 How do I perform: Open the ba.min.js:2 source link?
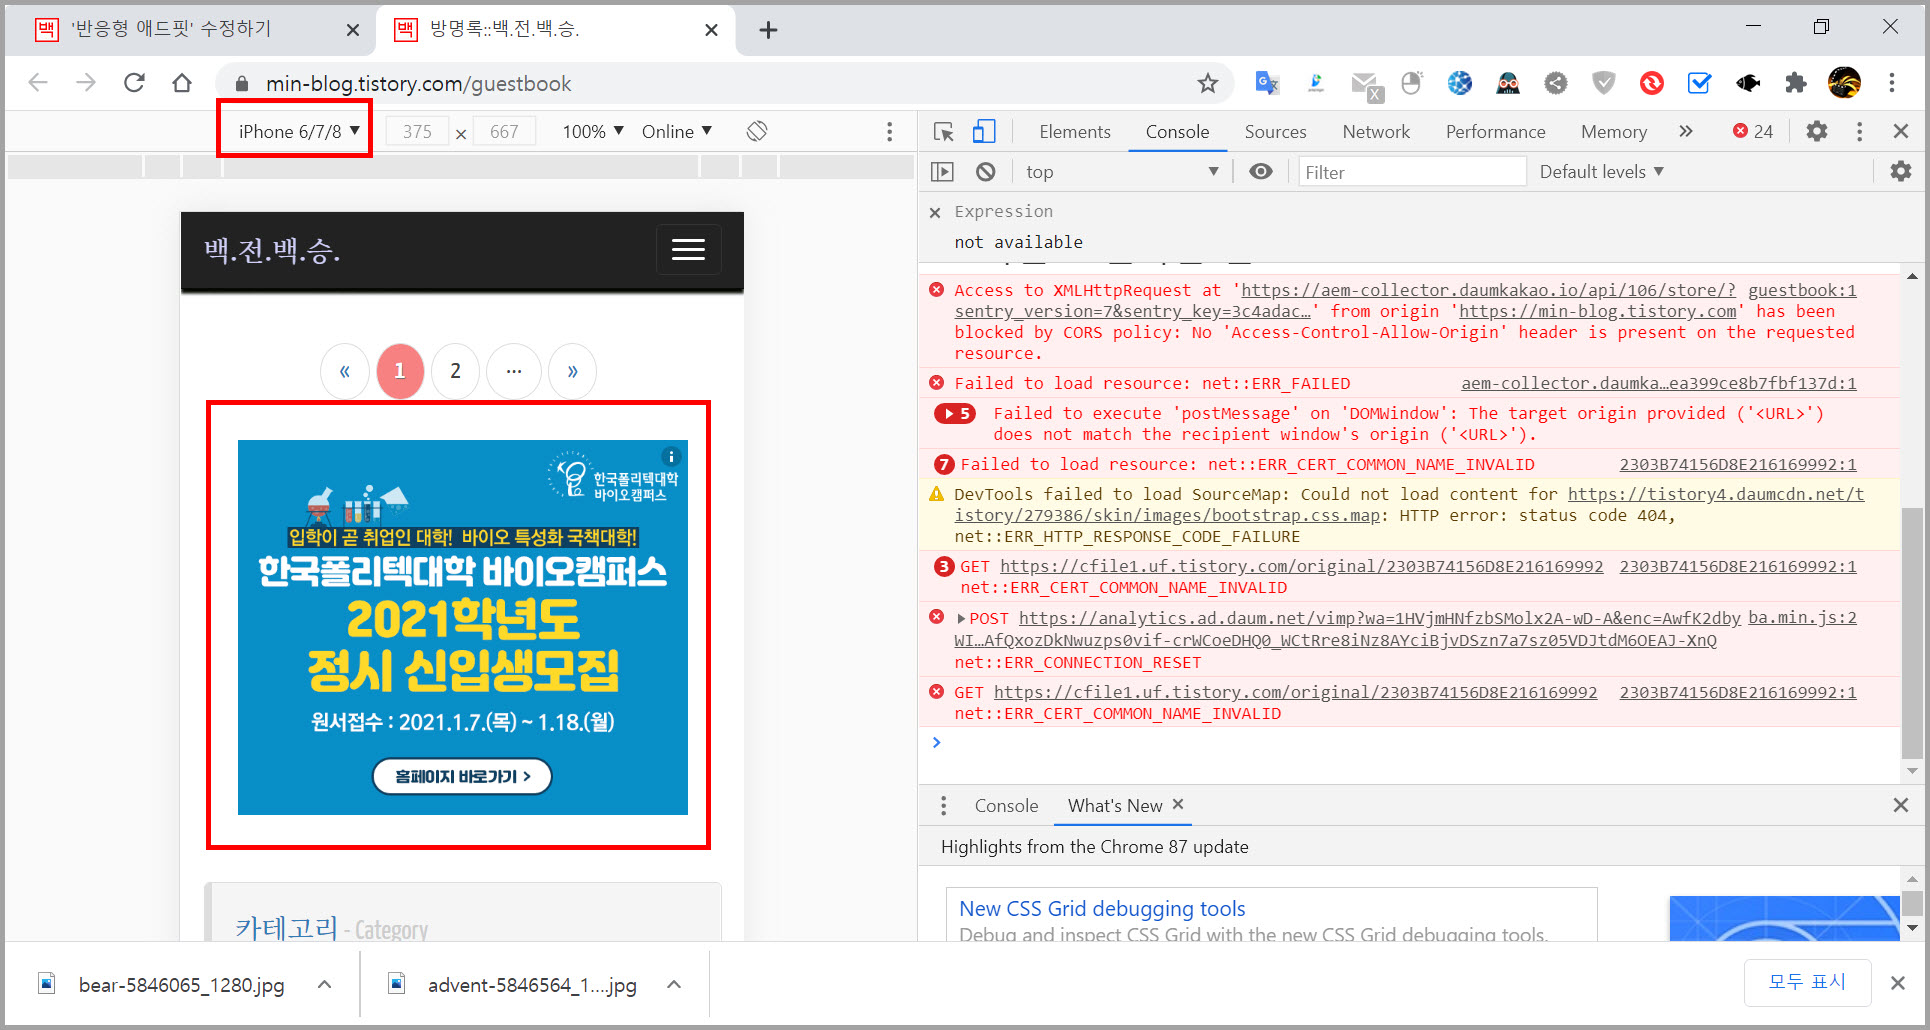[1802, 618]
